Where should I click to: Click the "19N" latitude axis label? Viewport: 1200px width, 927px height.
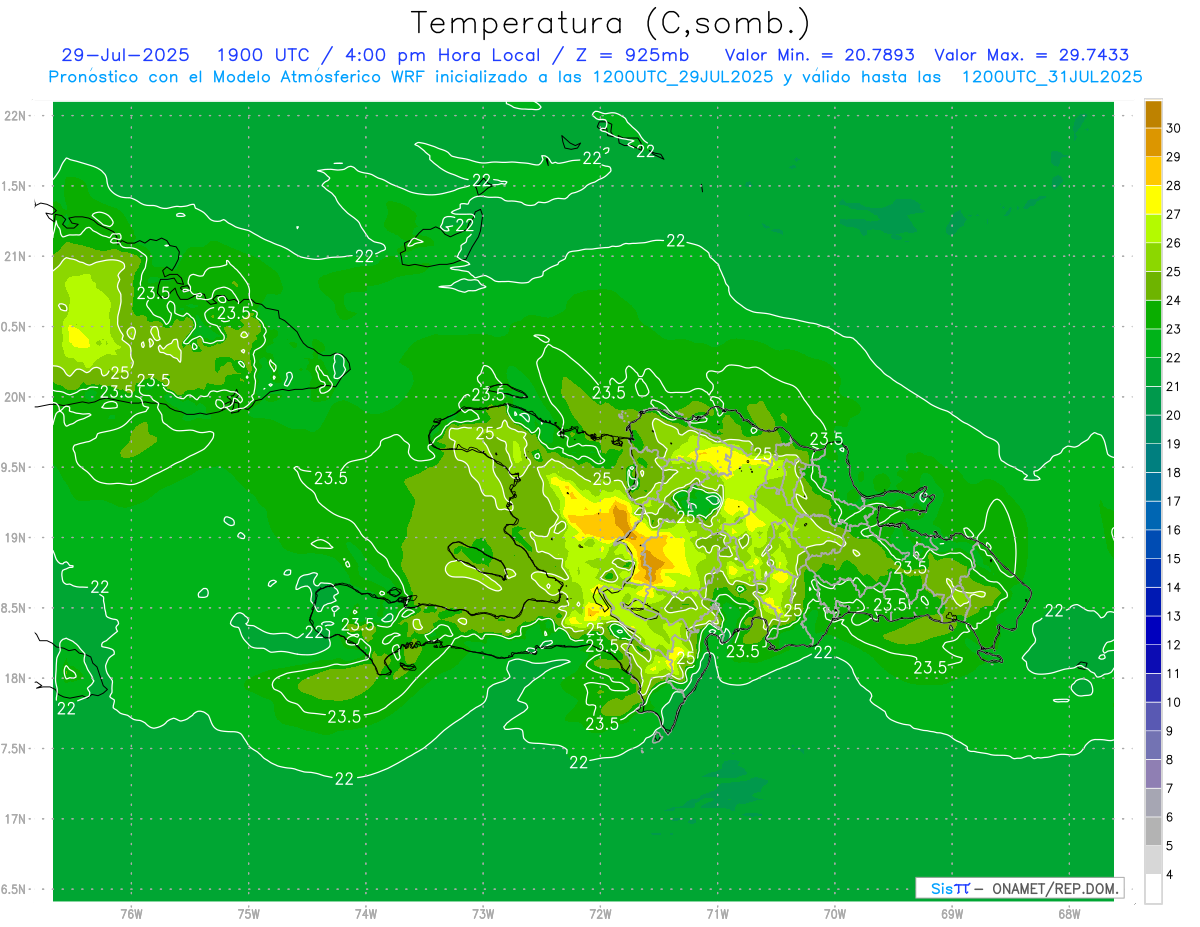point(14,538)
